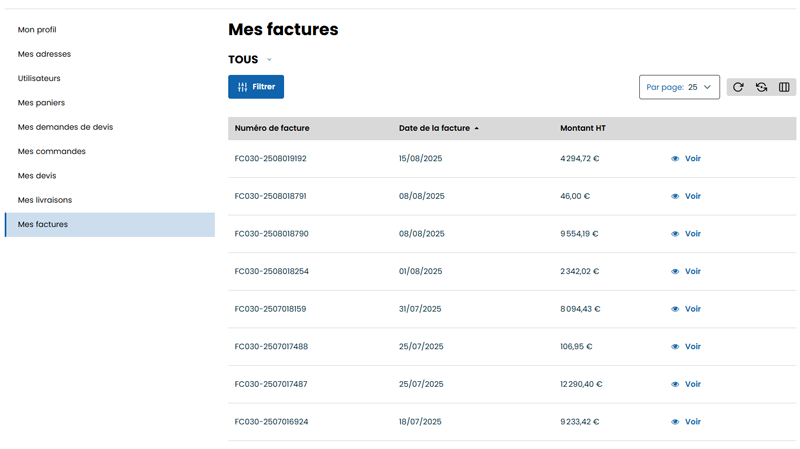
Task: Open Mon profil in sidebar
Action: click(x=37, y=30)
